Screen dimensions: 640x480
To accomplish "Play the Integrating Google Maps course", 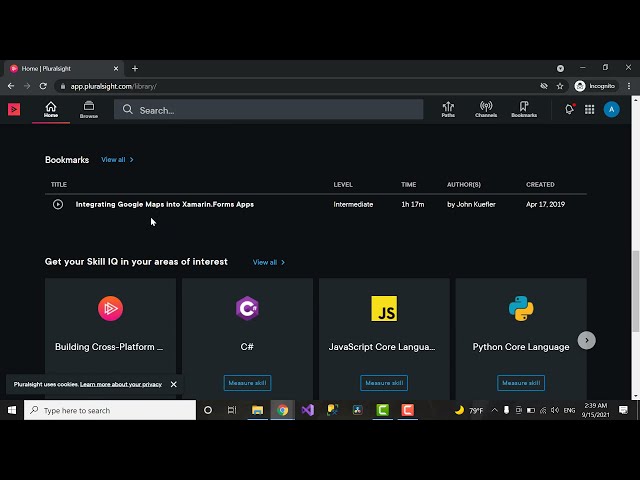I will coord(58,204).
